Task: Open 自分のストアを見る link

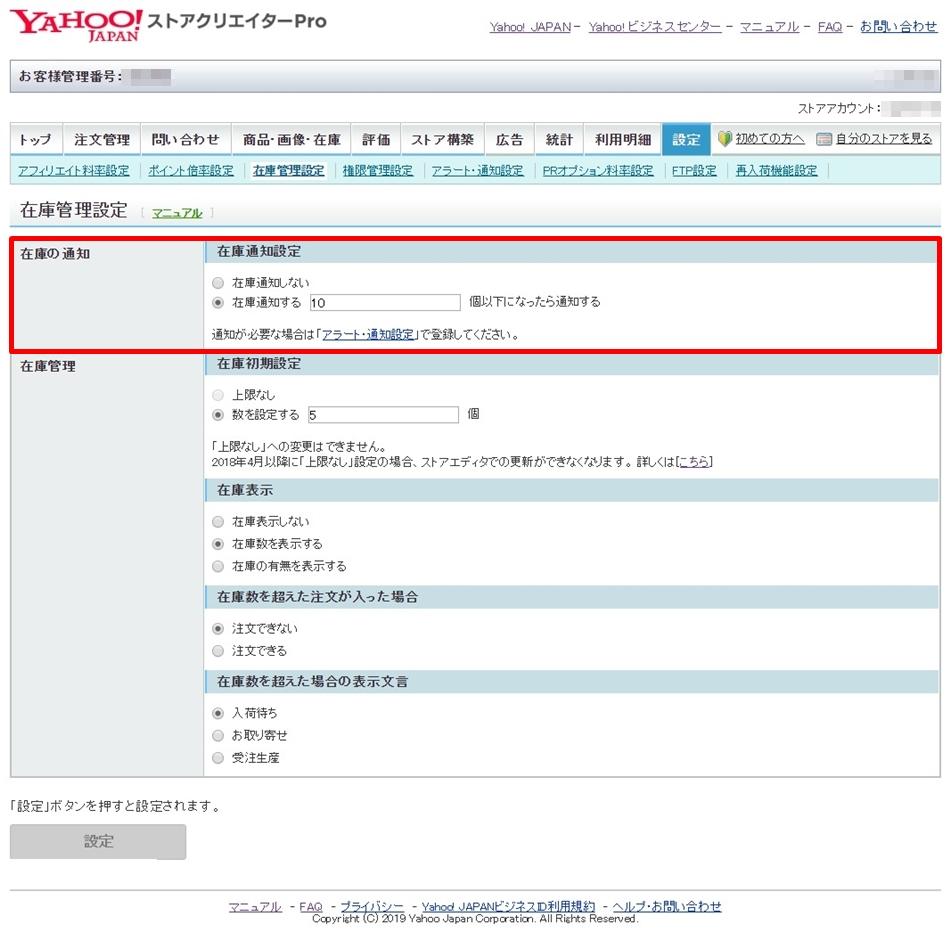Action: coord(884,139)
